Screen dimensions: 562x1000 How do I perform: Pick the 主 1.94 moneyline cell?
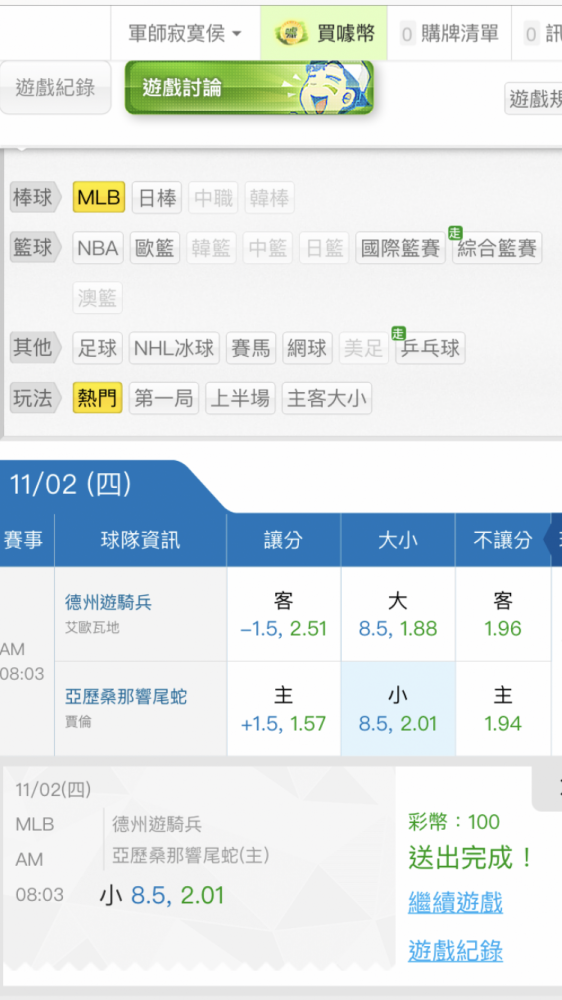(x=503, y=709)
